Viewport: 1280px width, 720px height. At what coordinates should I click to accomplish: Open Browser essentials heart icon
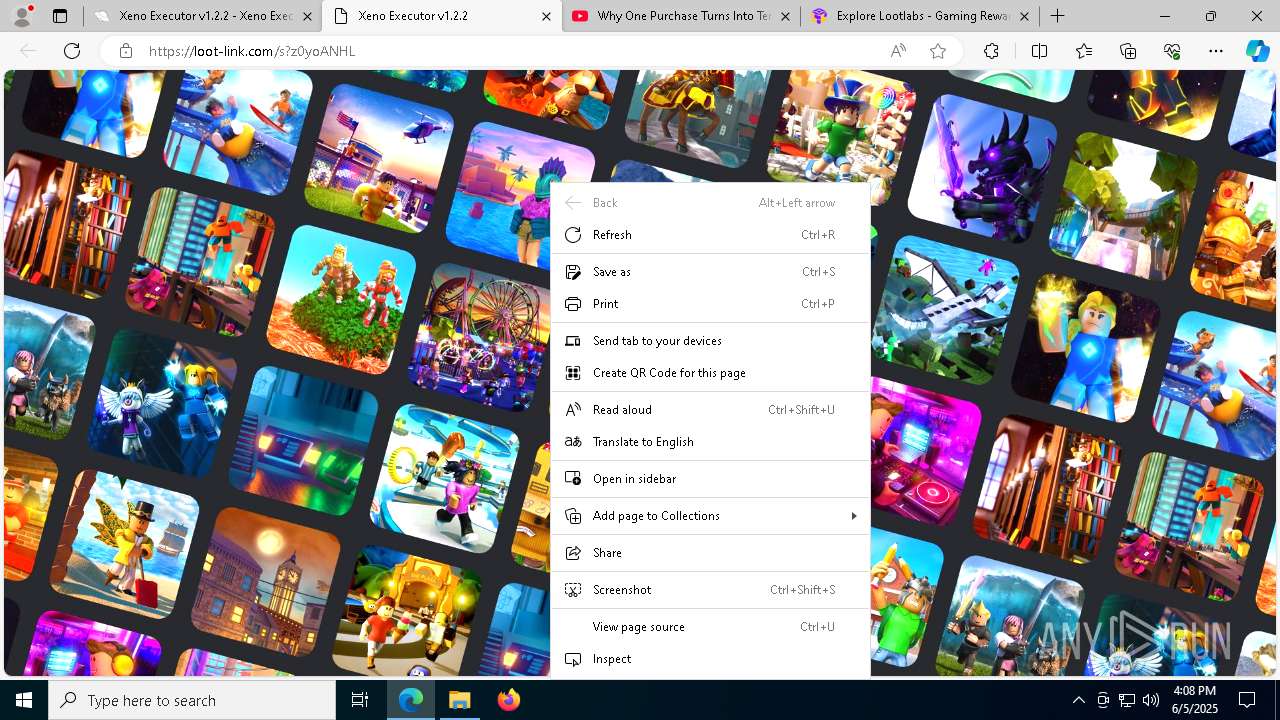[x=1172, y=51]
